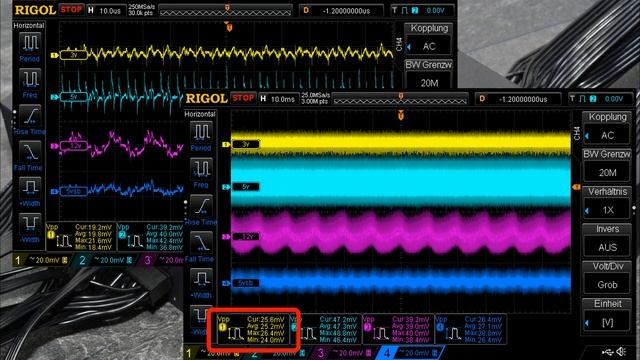
Task: Select channel 3 tab in front scope
Action: tap(344, 353)
